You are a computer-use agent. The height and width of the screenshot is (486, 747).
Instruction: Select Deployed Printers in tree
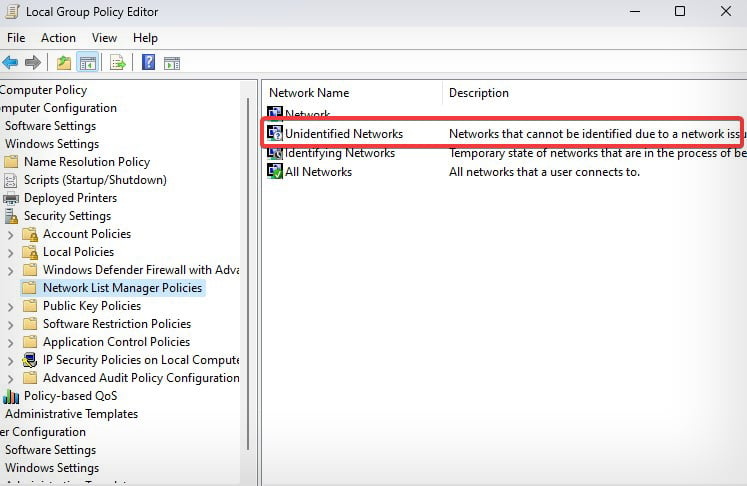click(71, 198)
